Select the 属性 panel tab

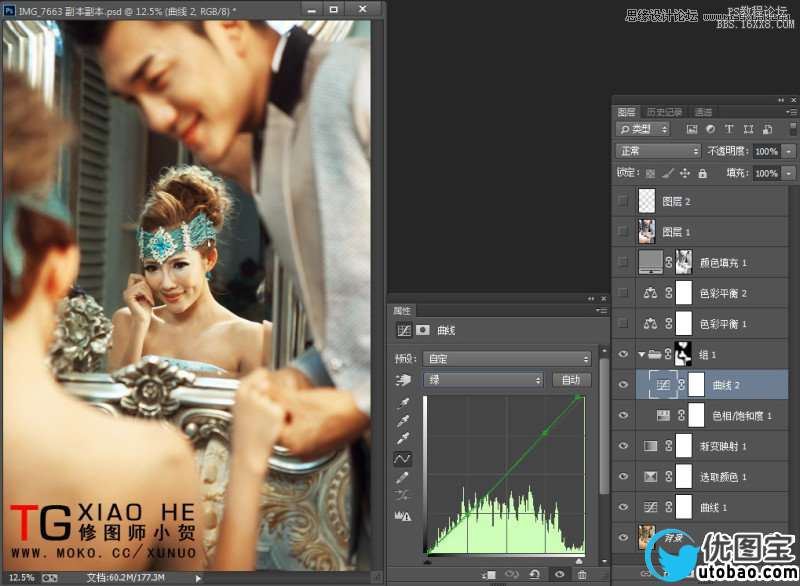tap(402, 311)
